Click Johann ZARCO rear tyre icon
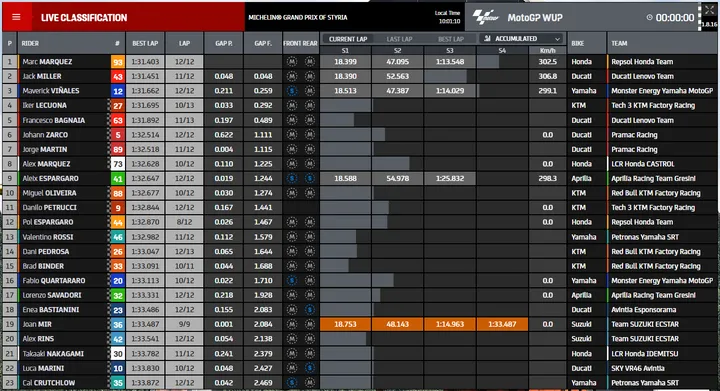The height and width of the screenshot is (391, 720). [310, 135]
